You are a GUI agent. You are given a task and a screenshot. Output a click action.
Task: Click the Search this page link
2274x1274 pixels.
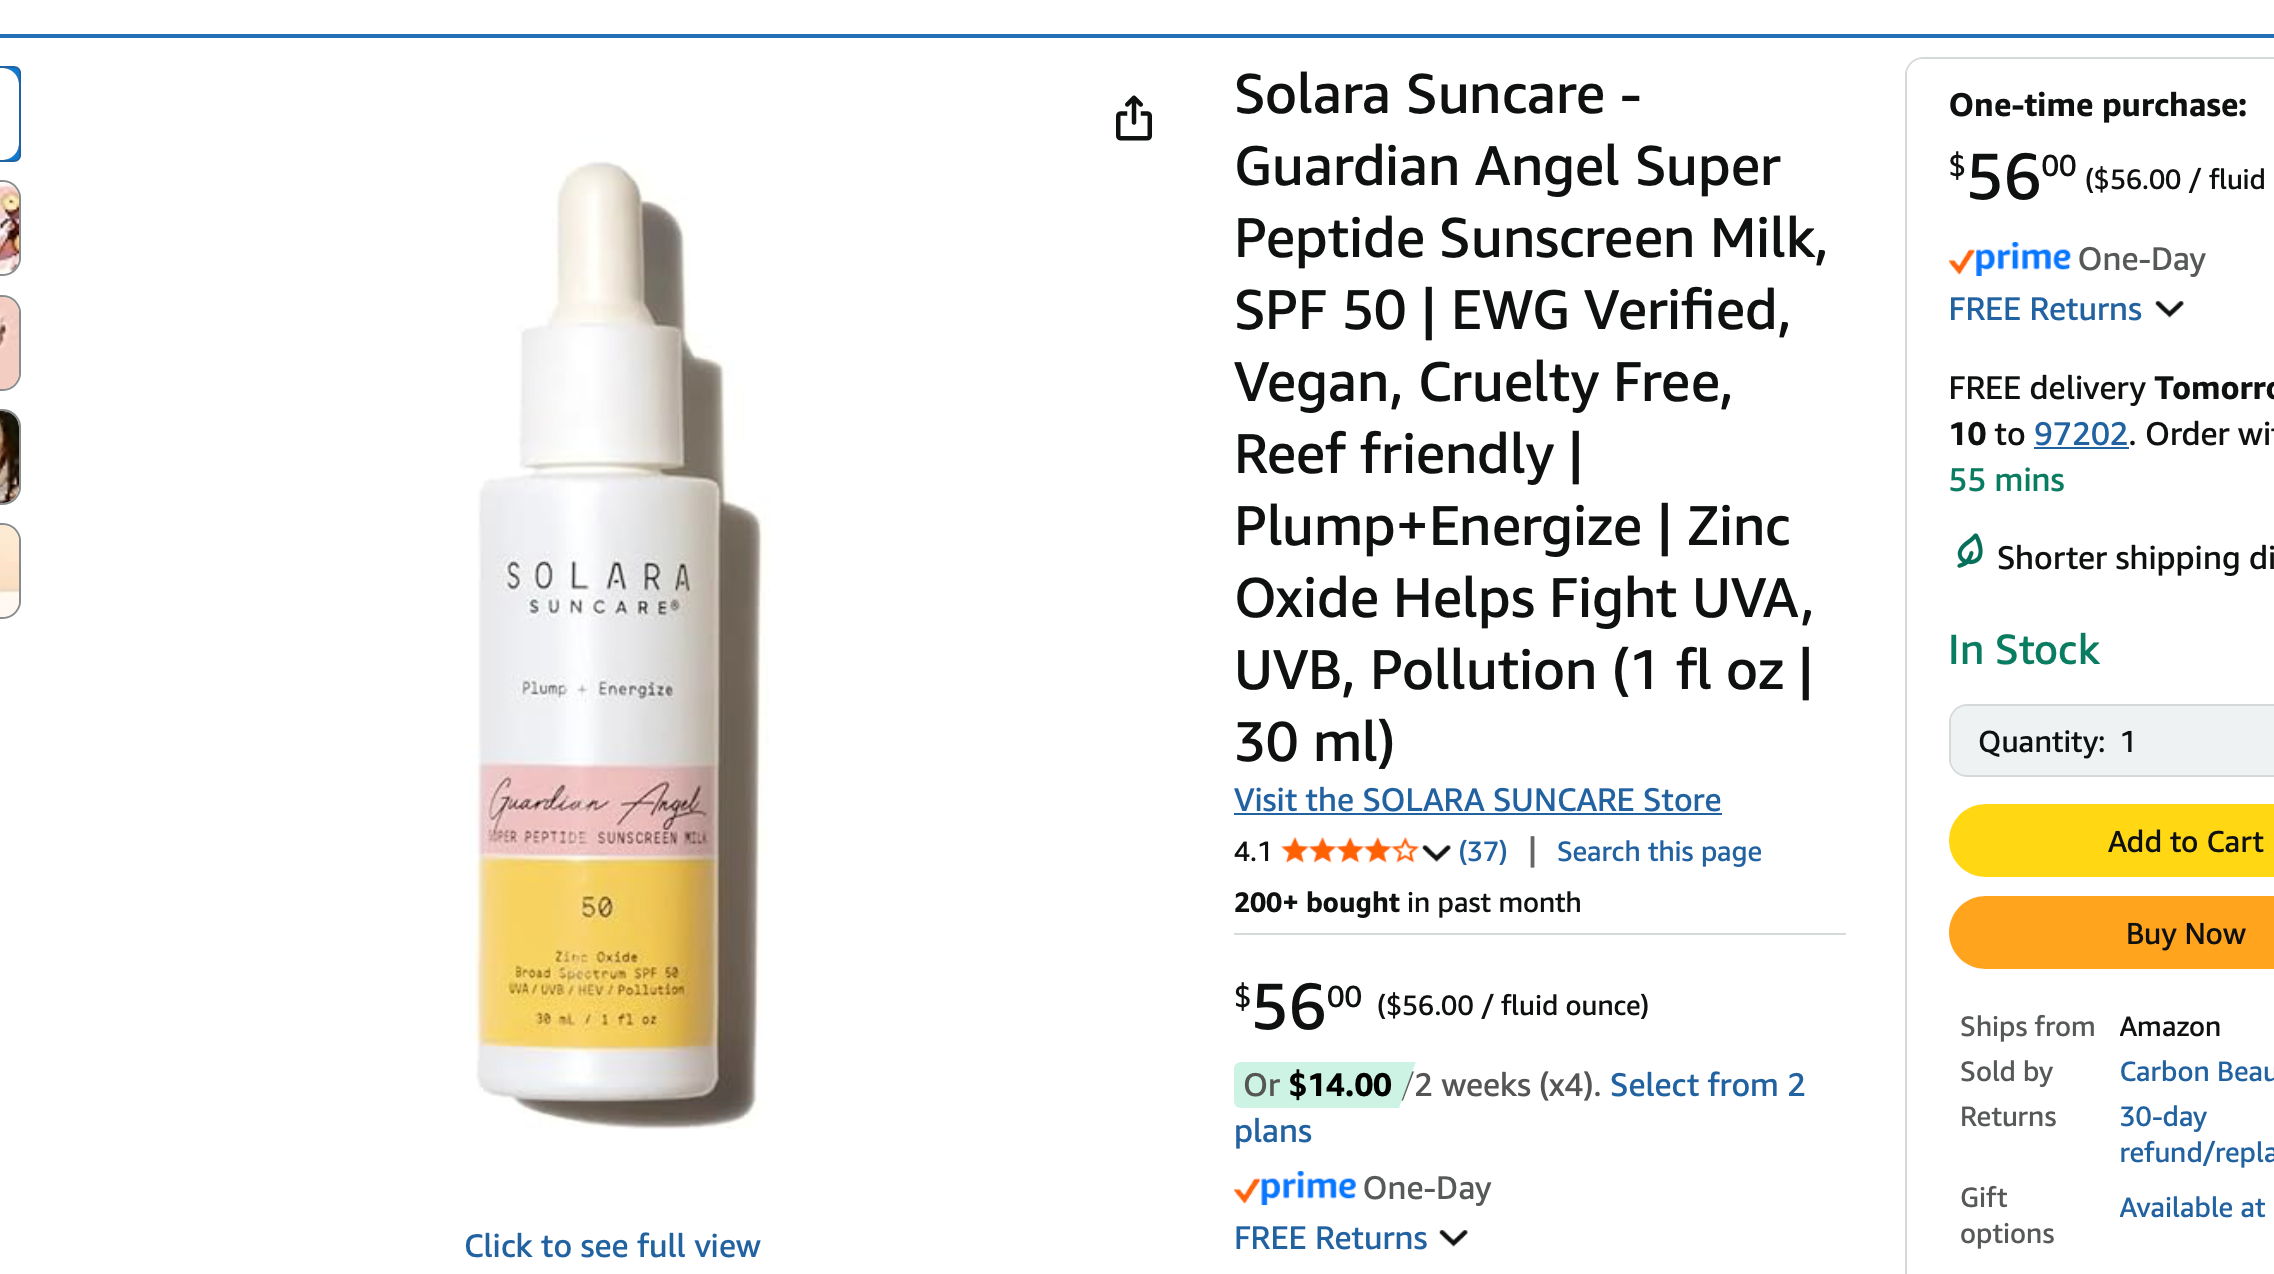pyautogui.click(x=1659, y=851)
